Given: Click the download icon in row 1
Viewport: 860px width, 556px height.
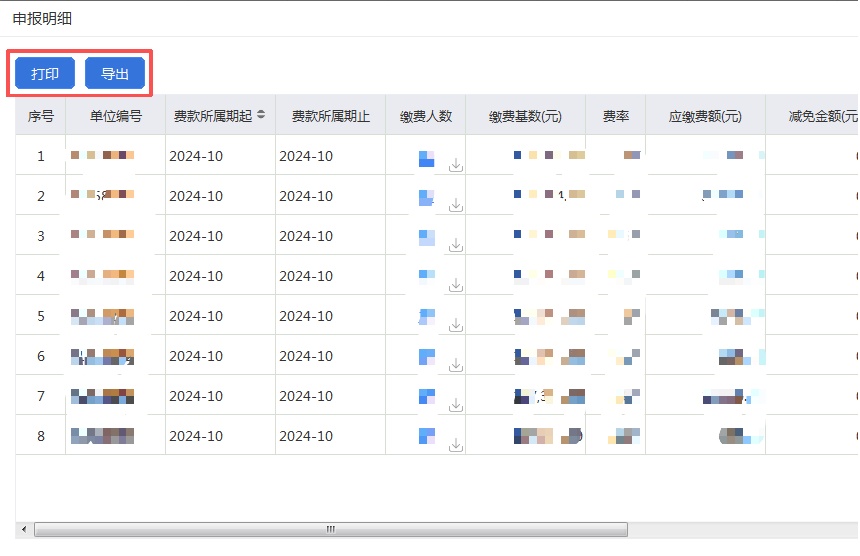Looking at the screenshot, I should [456, 165].
